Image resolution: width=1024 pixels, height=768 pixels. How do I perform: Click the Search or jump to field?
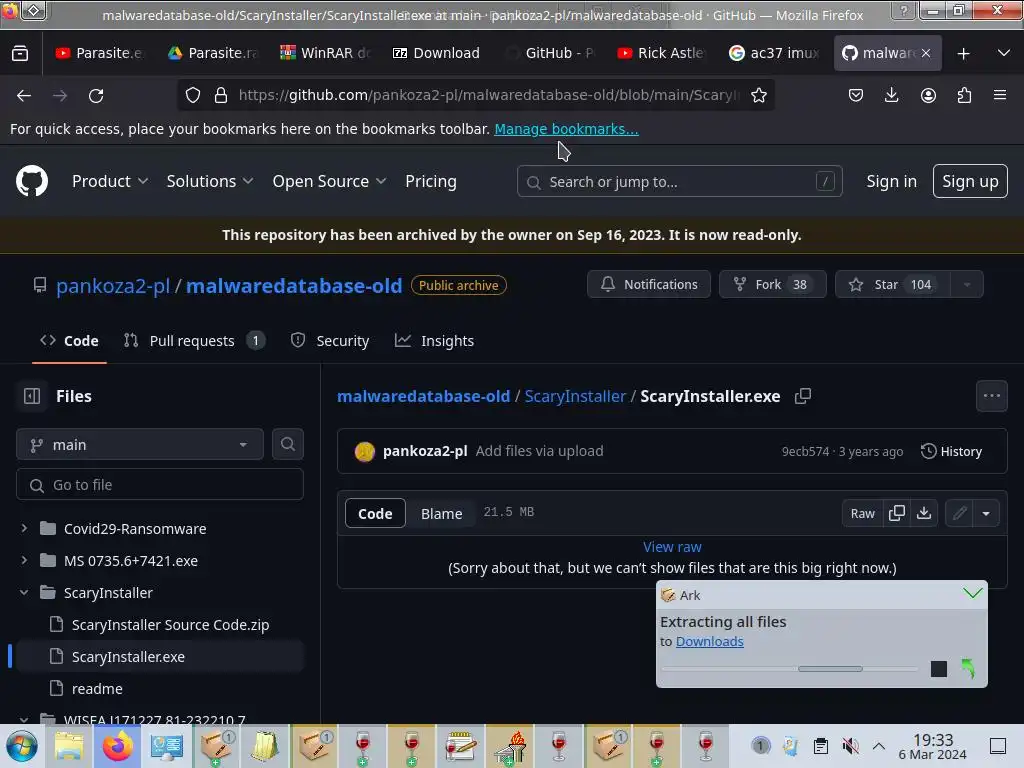pos(679,181)
